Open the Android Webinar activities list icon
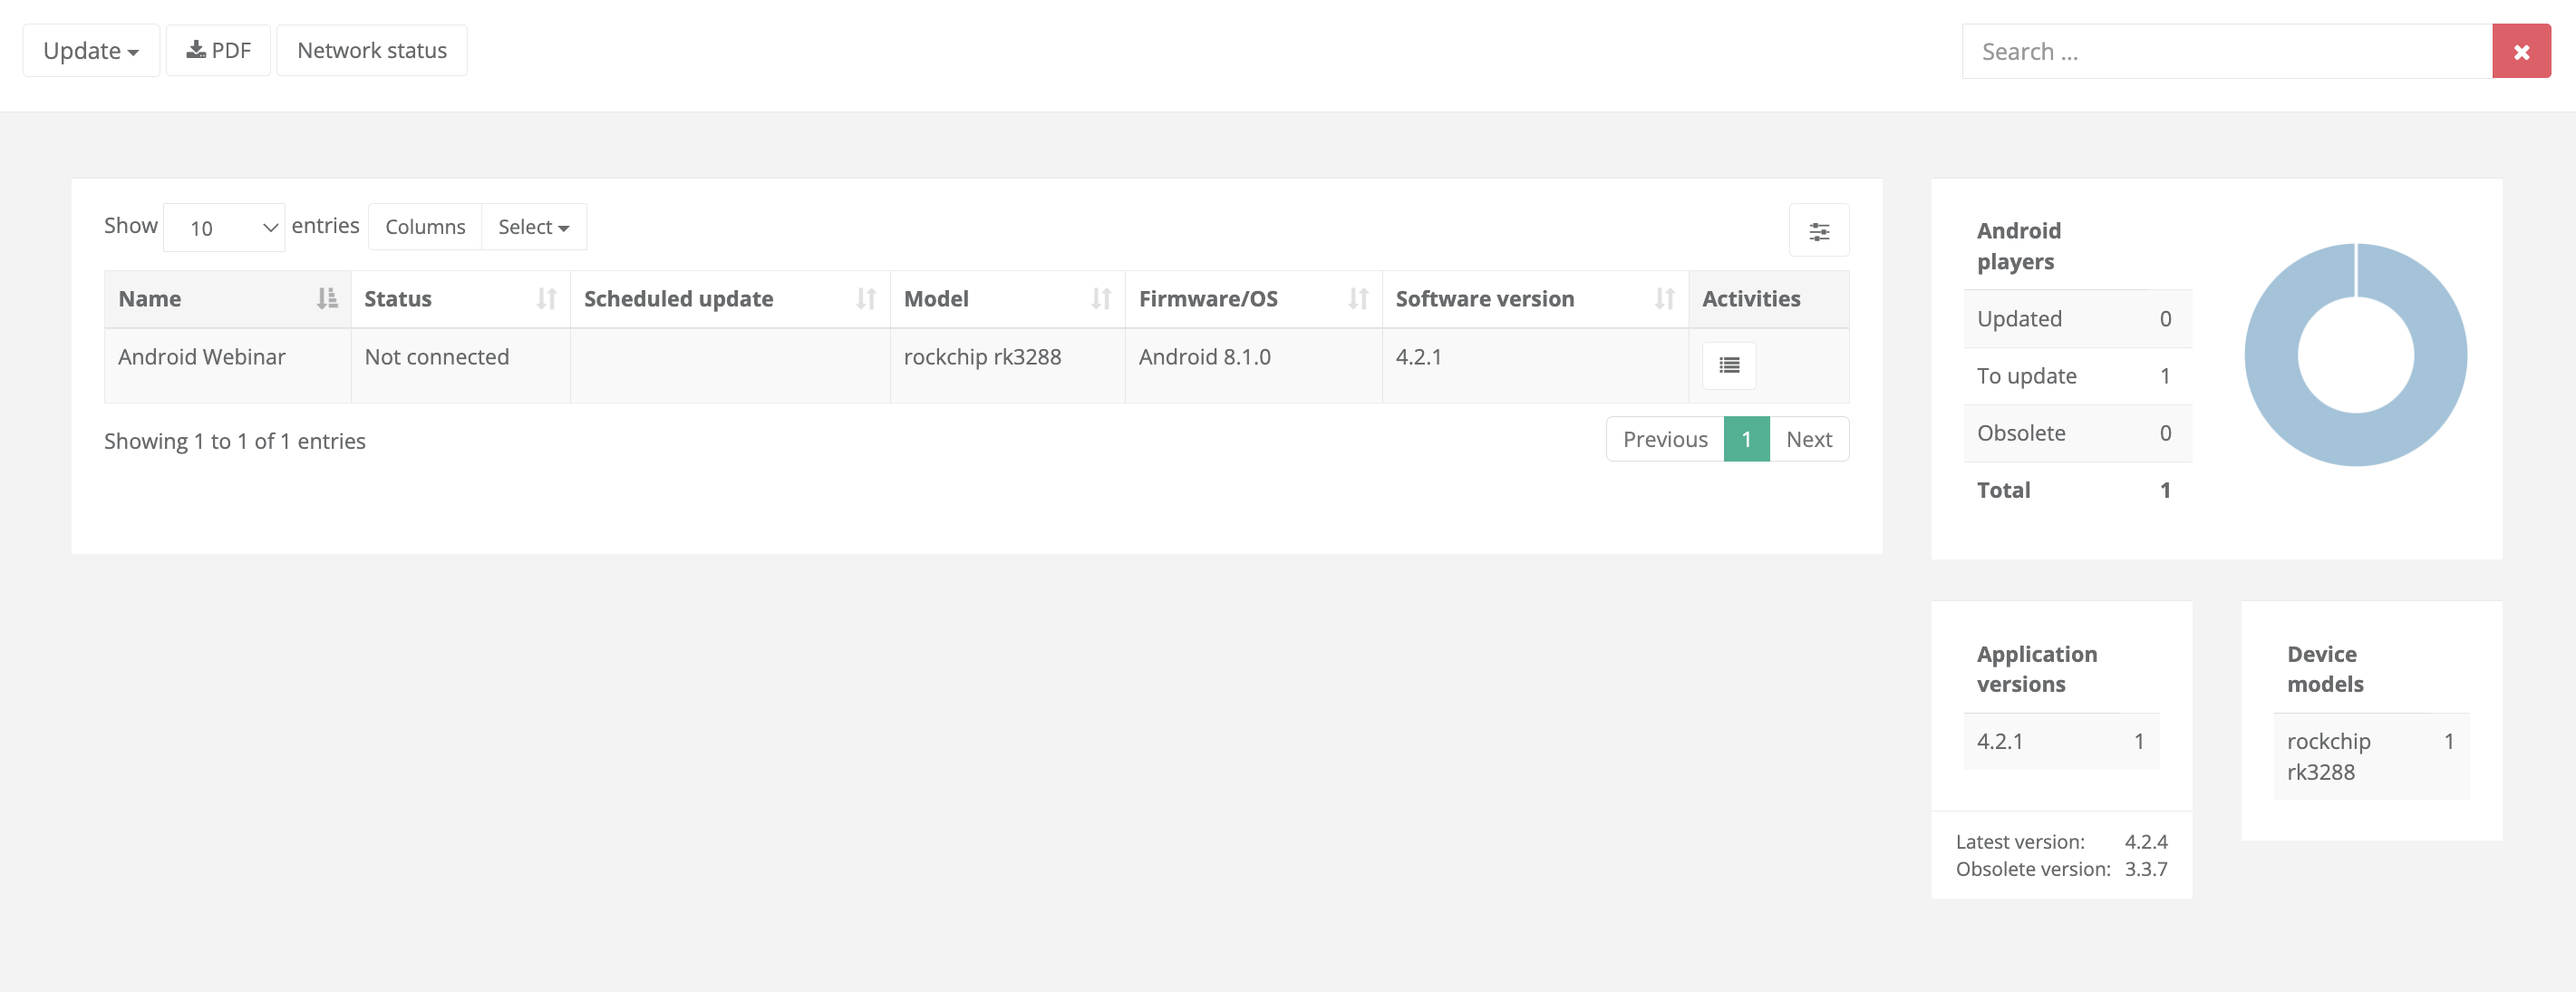Viewport: 2576px width, 992px height. (x=1728, y=365)
